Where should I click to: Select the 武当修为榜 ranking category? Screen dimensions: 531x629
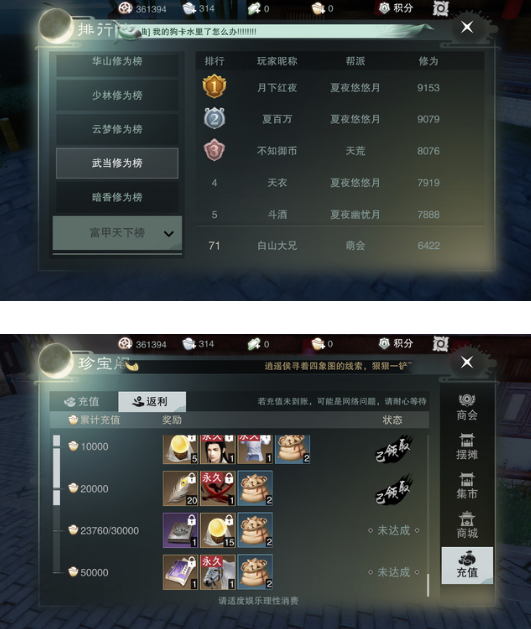(117, 163)
